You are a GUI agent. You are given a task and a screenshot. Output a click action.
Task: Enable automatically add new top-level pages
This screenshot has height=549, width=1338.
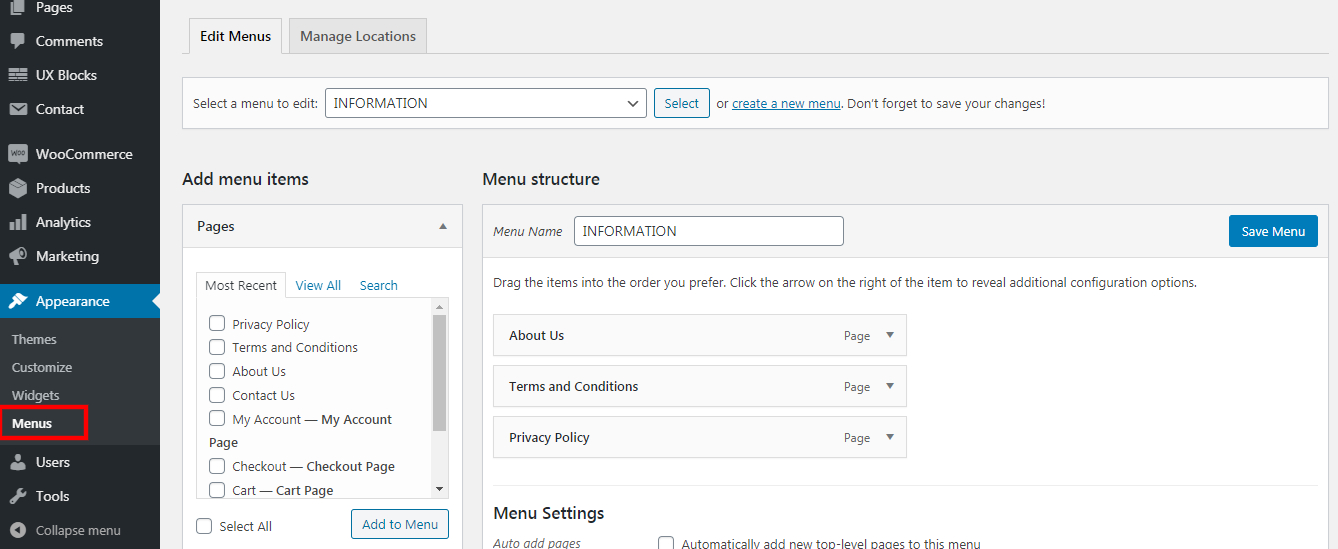click(666, 543)
